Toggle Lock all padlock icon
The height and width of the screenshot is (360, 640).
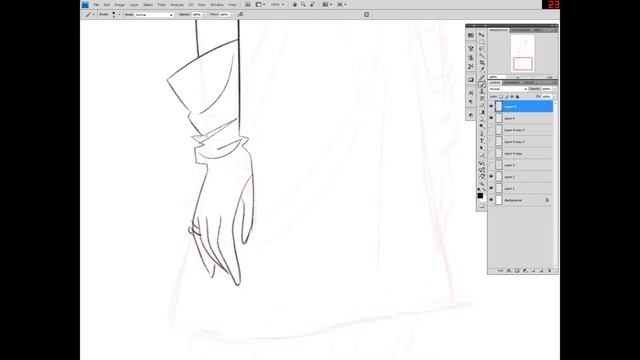point(518,97)
